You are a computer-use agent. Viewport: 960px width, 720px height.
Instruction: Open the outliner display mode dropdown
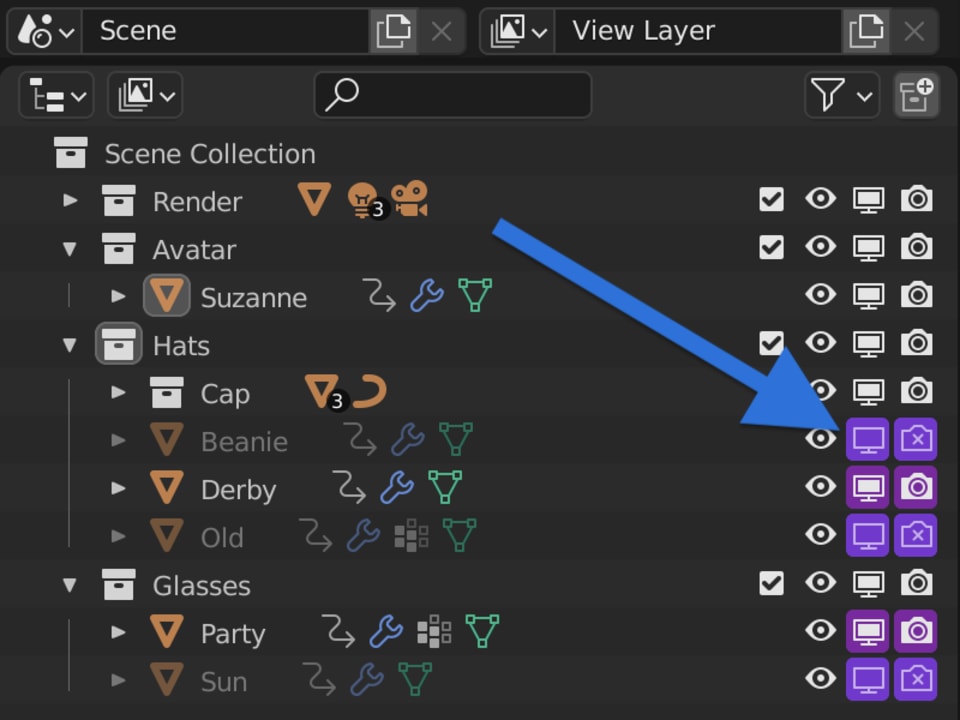point(56,95)
